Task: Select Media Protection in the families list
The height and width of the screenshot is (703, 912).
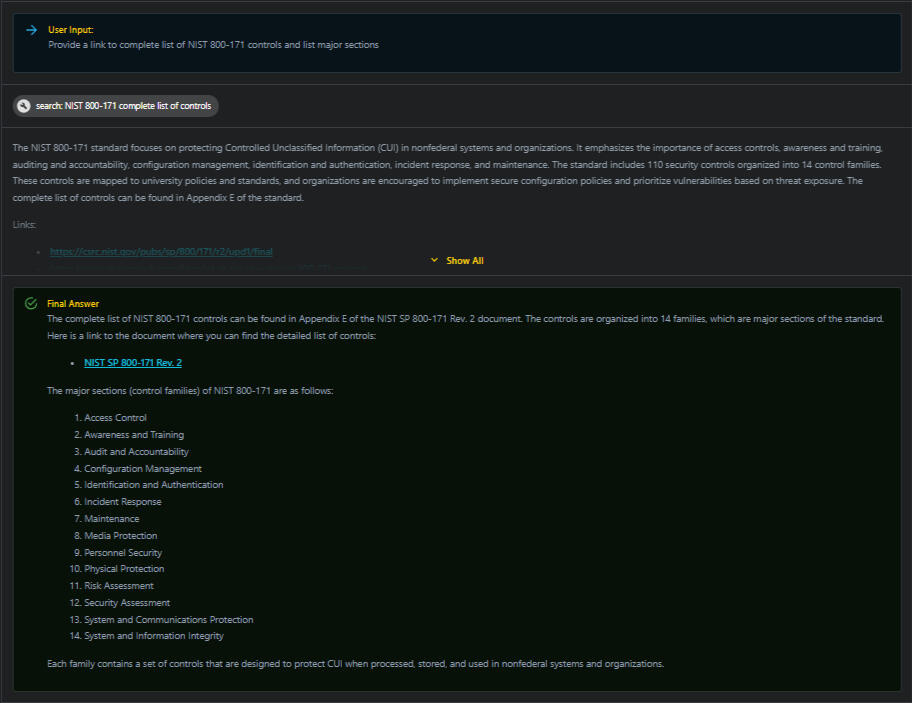Action: (x=121, y=536)
